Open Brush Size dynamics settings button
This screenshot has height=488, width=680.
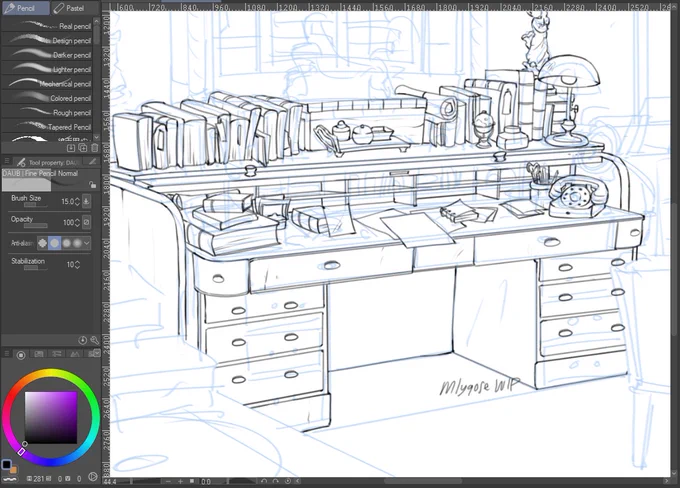click(86, 201)
